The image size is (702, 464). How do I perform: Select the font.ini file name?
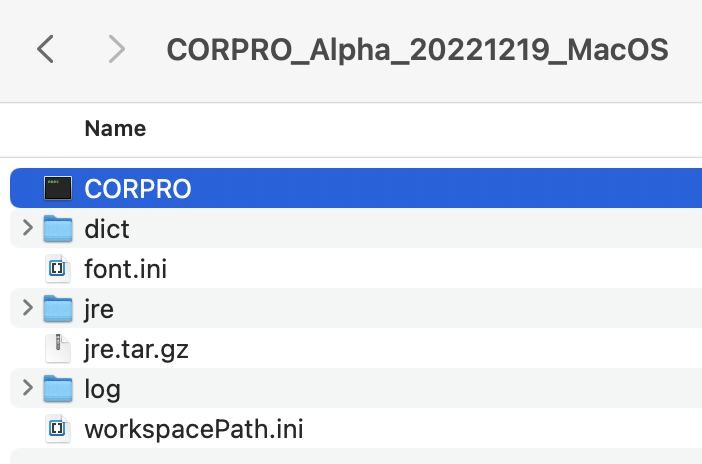pos(125,269)
